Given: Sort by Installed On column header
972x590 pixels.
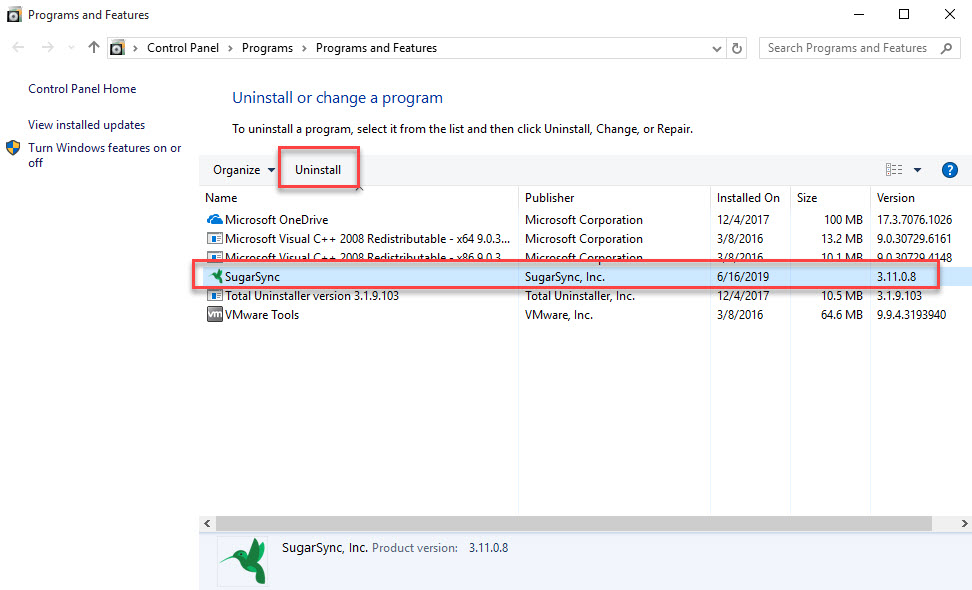Looking at the screenshot, I should [748, 198].
